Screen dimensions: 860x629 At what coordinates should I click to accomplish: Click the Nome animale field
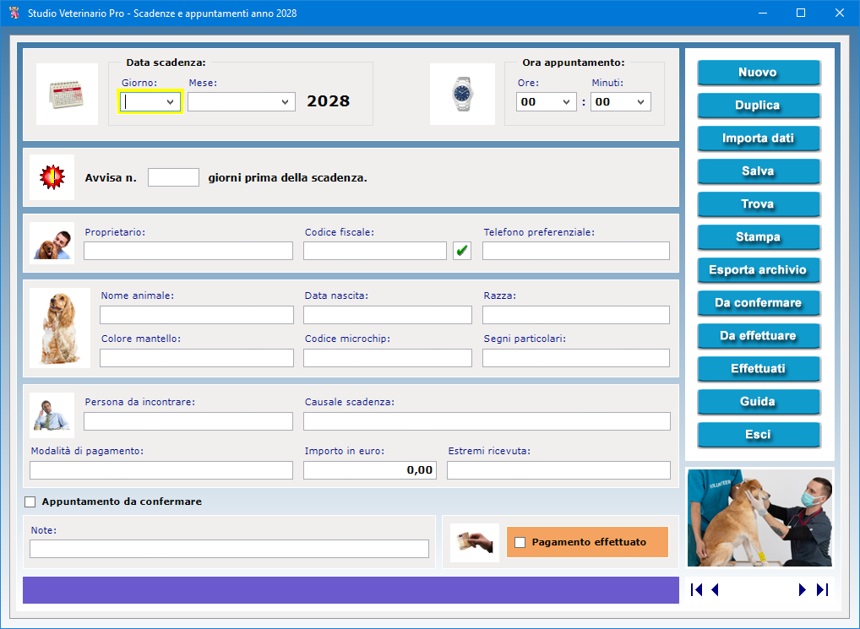(x=197, y=315)
